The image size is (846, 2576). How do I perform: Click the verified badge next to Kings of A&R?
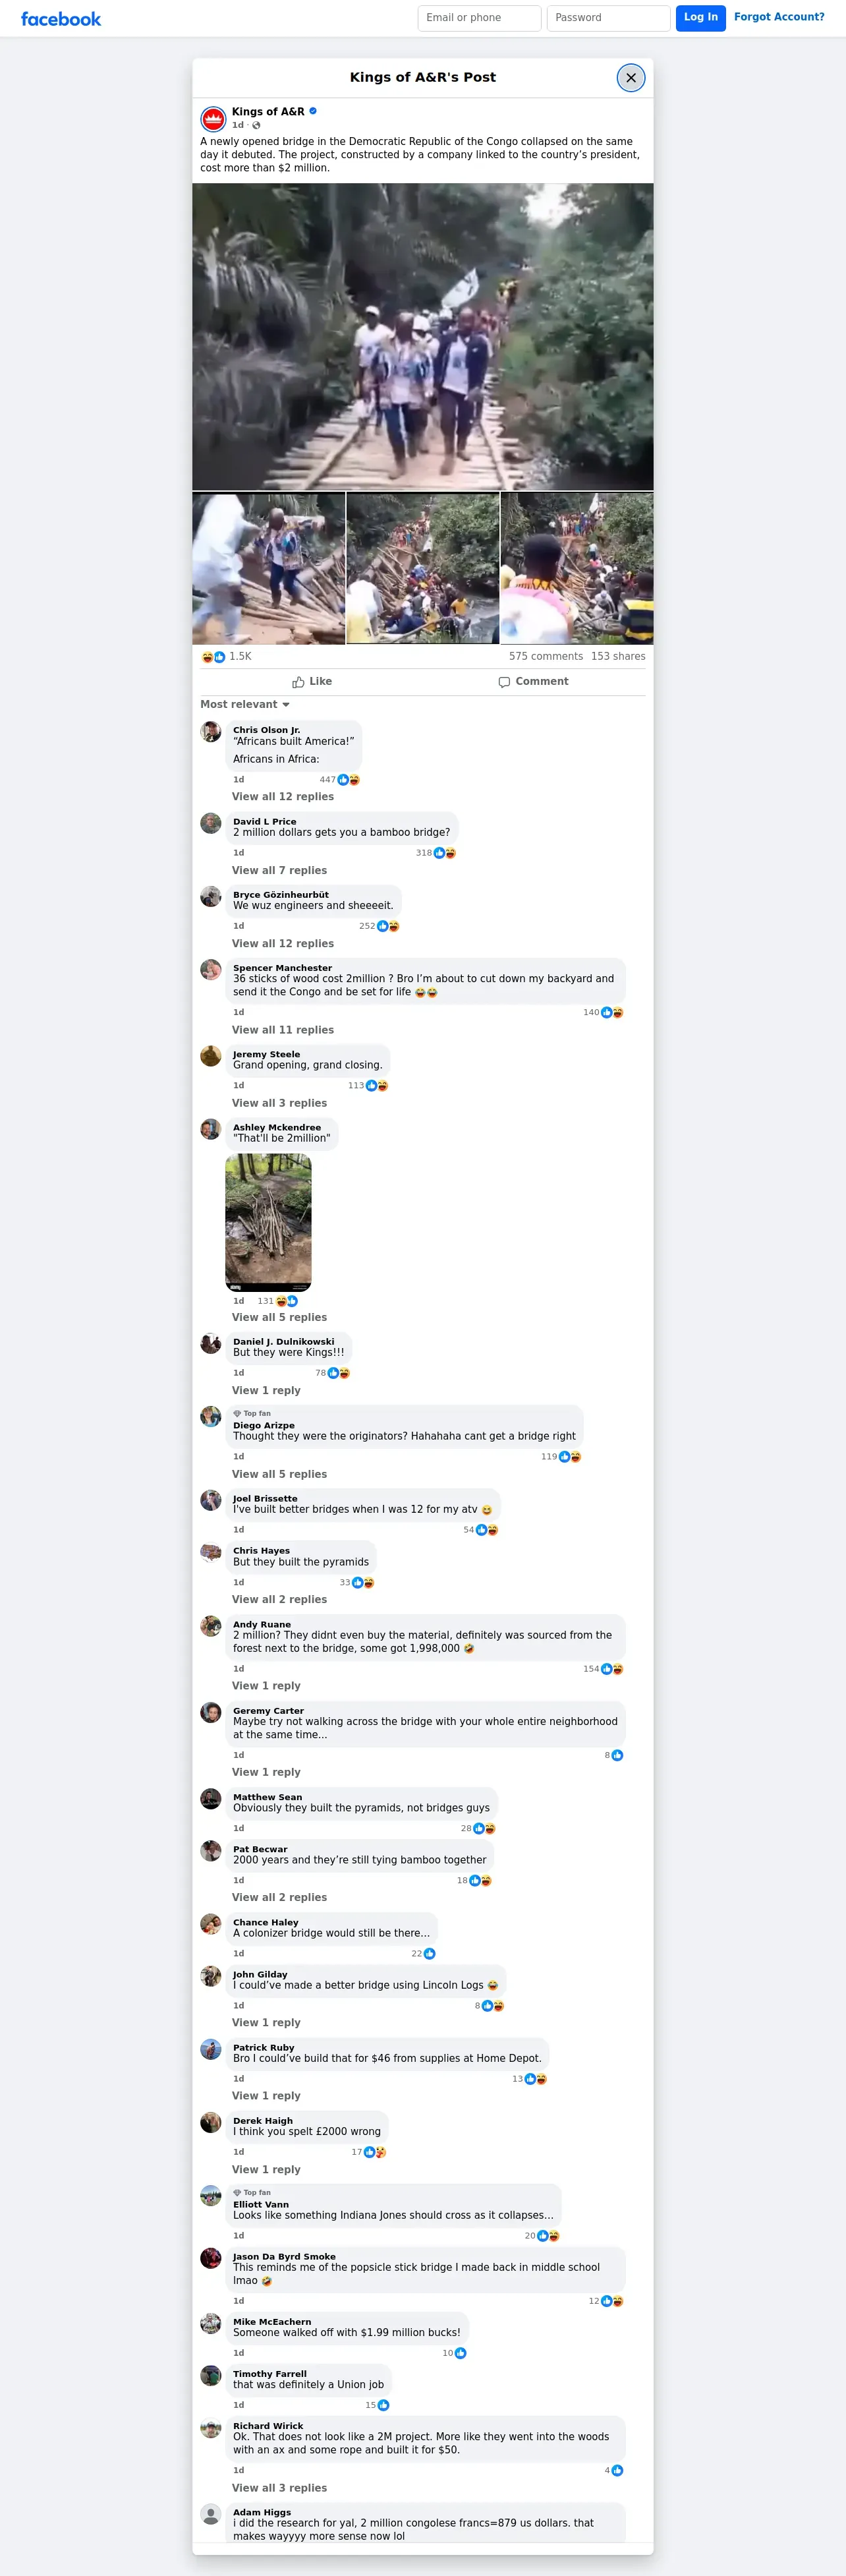coord(313,111)
